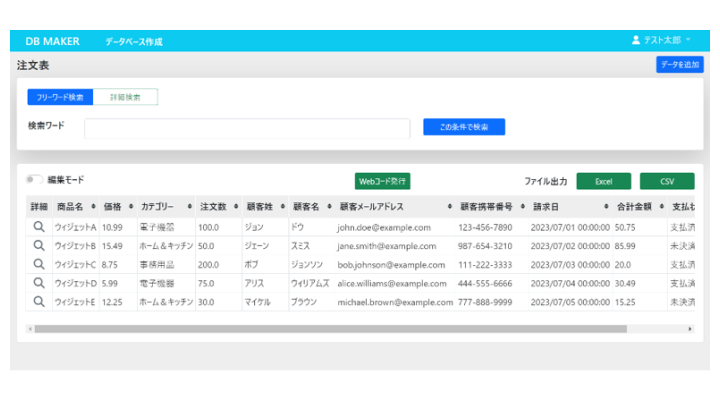Screen dimensions: 720x400
Task: Sort the 価格 column using its arrows
Action: [x=130, y=207]
